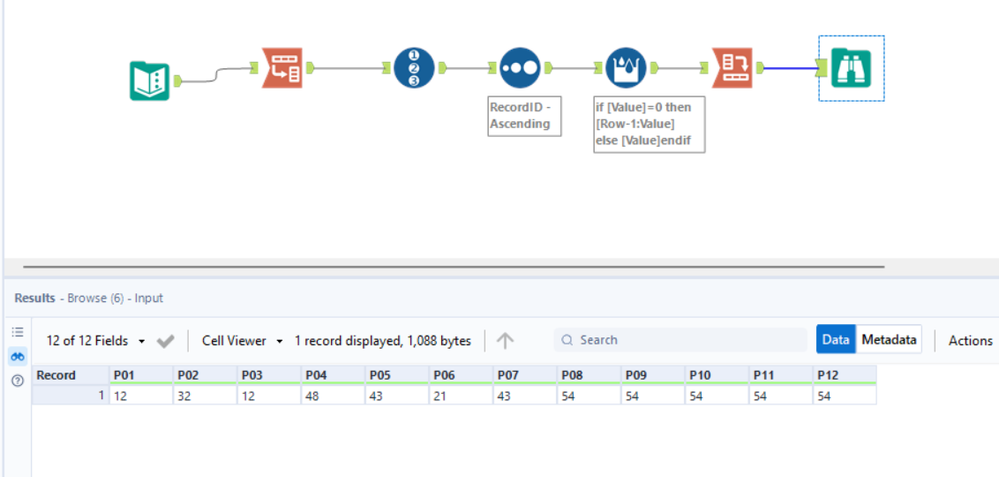Click the P04 column header
Image resolution: width=999 pixels, height=477 pixels.
(333, 375)
